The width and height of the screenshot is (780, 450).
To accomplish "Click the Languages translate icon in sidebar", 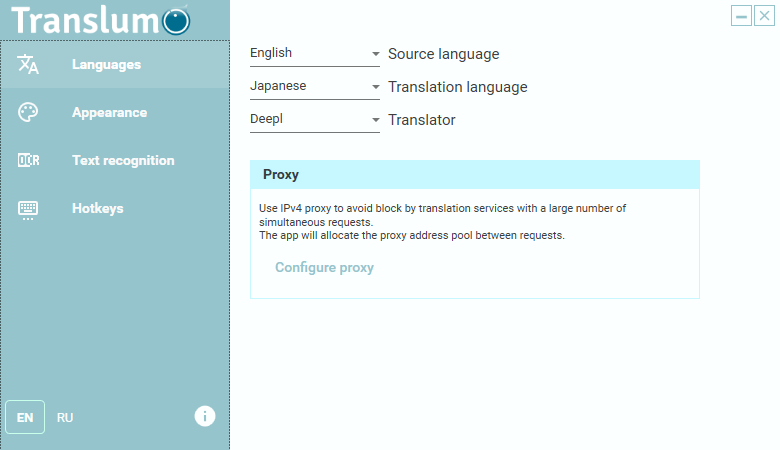I will pyautogui.click(x=28, y=65).
